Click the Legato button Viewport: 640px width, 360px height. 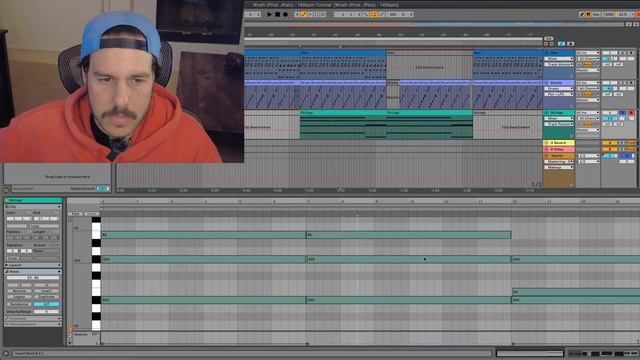point(19,297)
